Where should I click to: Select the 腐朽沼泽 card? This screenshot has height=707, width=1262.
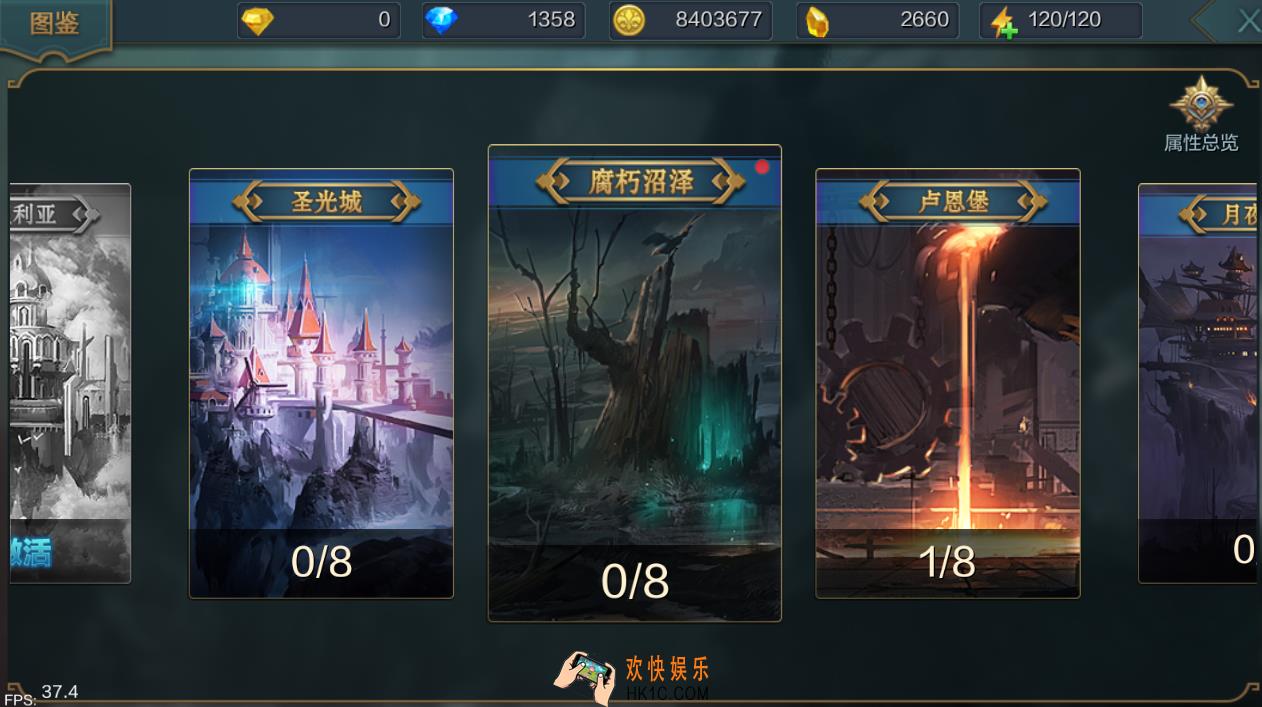point(635,384)
